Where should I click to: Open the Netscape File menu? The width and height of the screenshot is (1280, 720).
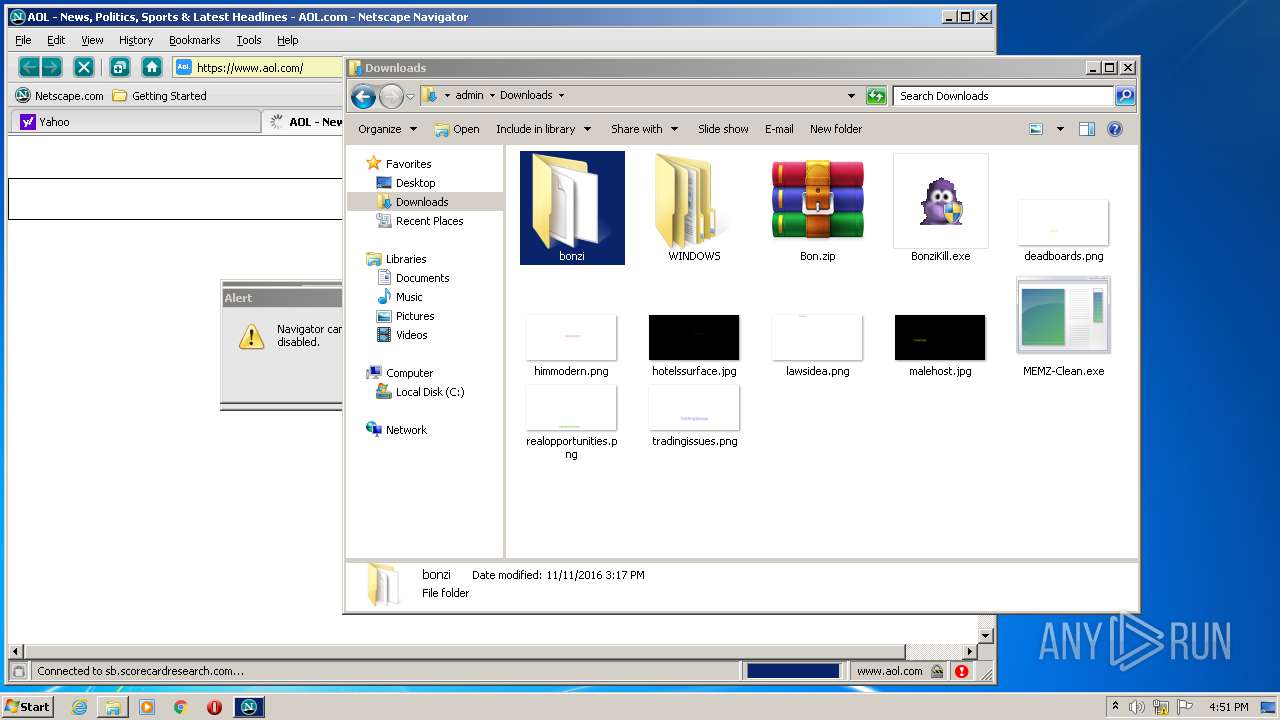[x=23, y=40]
